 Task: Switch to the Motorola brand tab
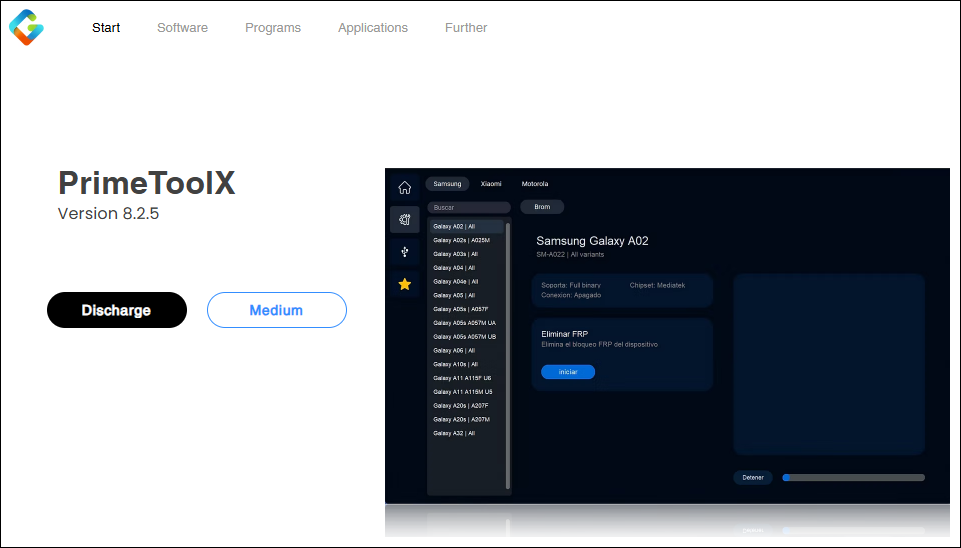(x=535, y=184)
